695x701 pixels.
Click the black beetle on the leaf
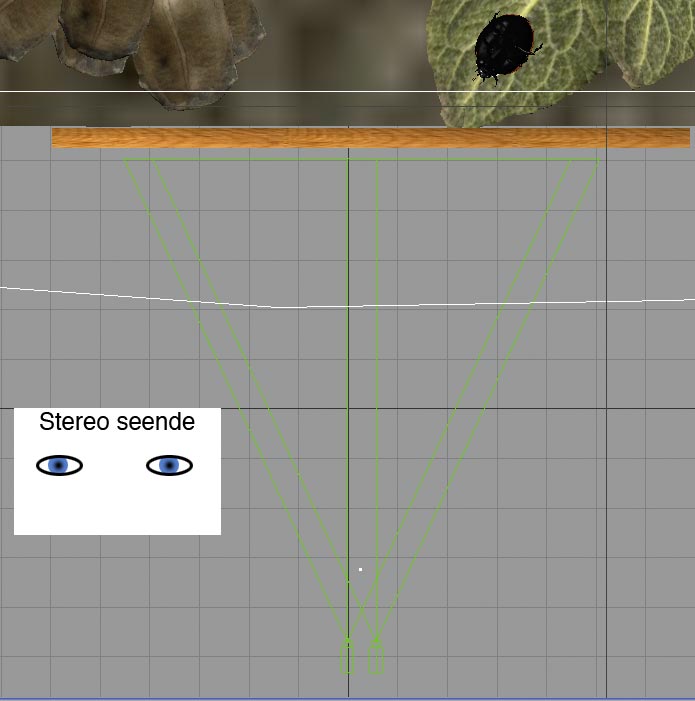503,45
